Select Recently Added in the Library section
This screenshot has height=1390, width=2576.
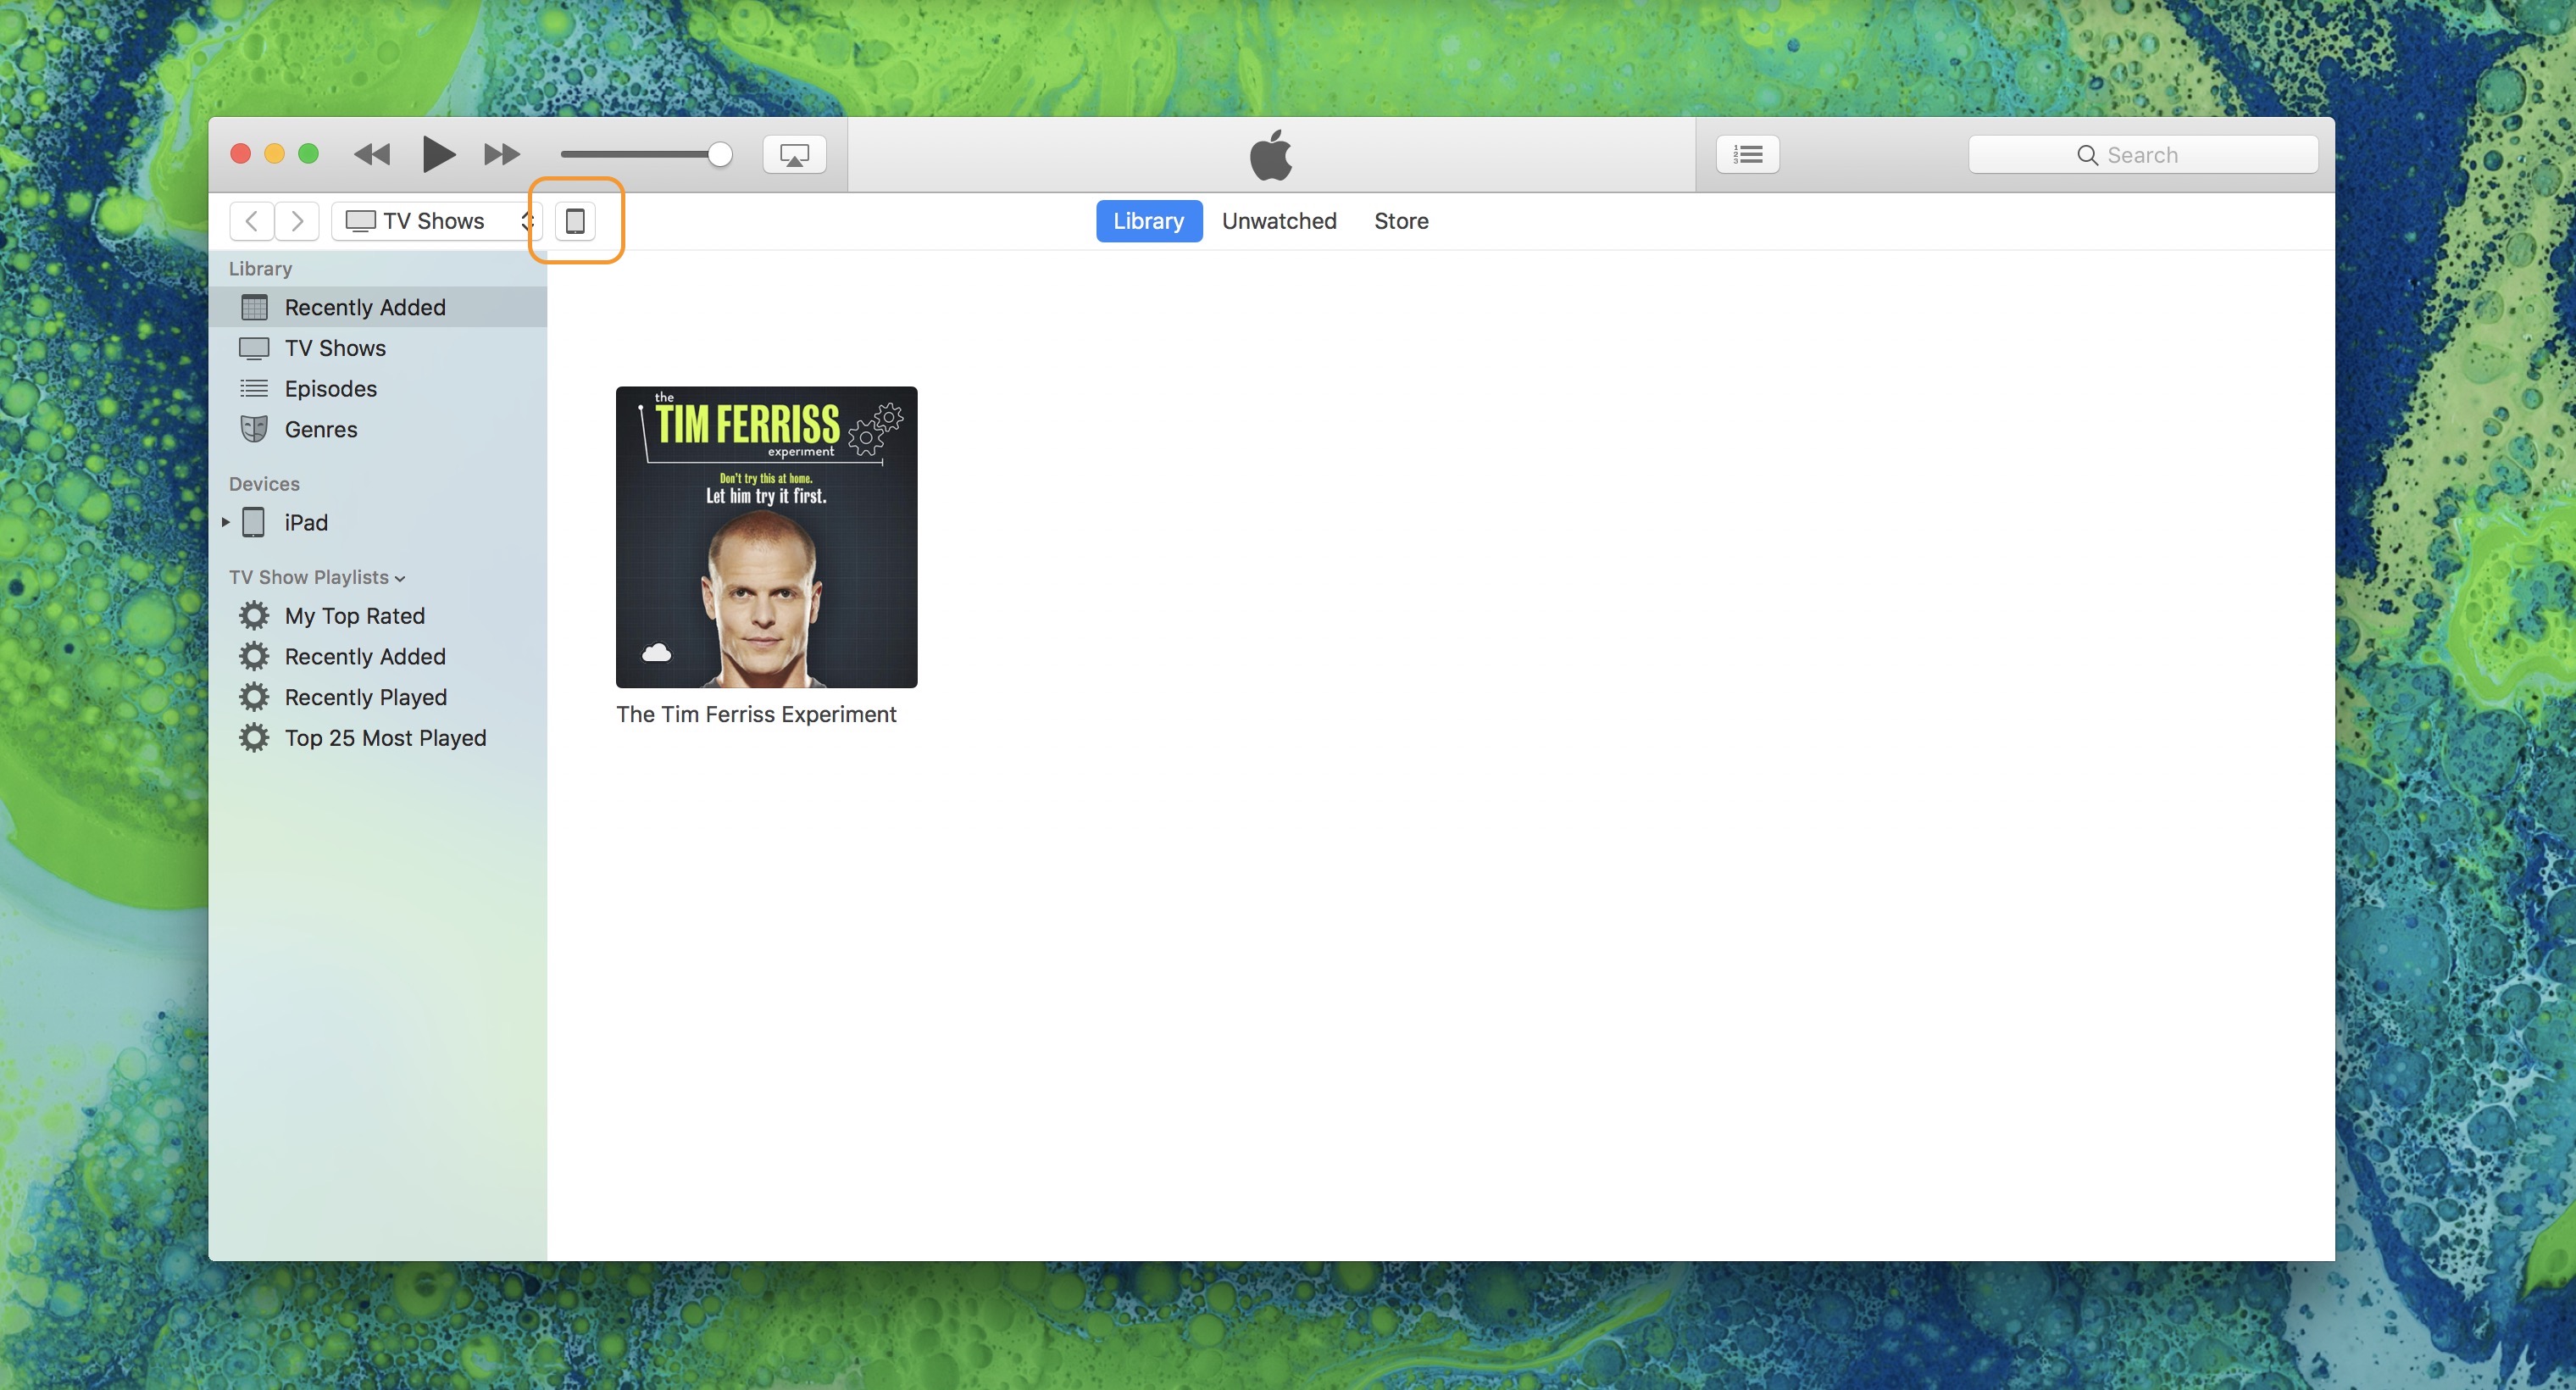point(364,307)
